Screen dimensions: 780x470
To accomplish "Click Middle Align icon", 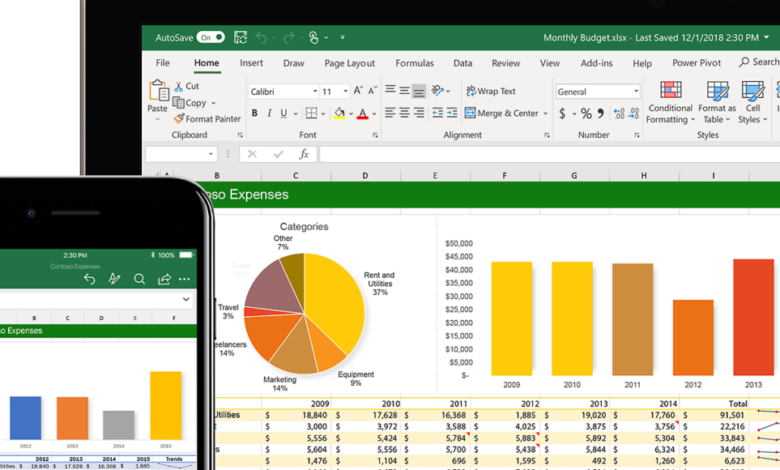I will coord(404,91).
